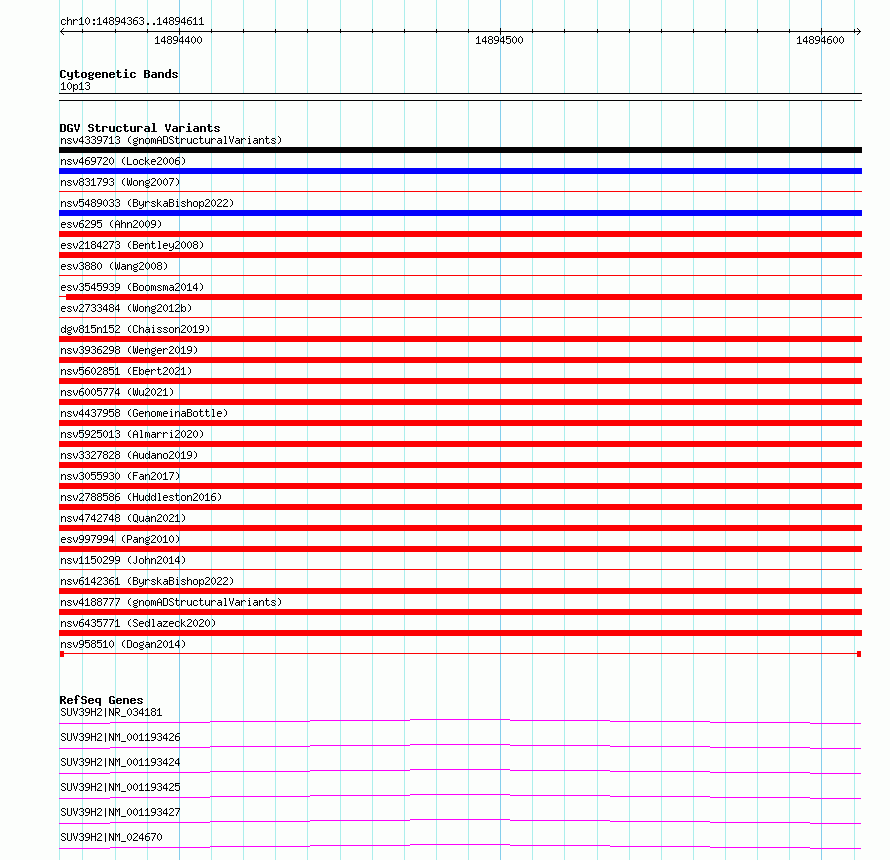Click the Cytogenetic Bands track heading
This screenshot has height=860, width=890.
[119, 74]
